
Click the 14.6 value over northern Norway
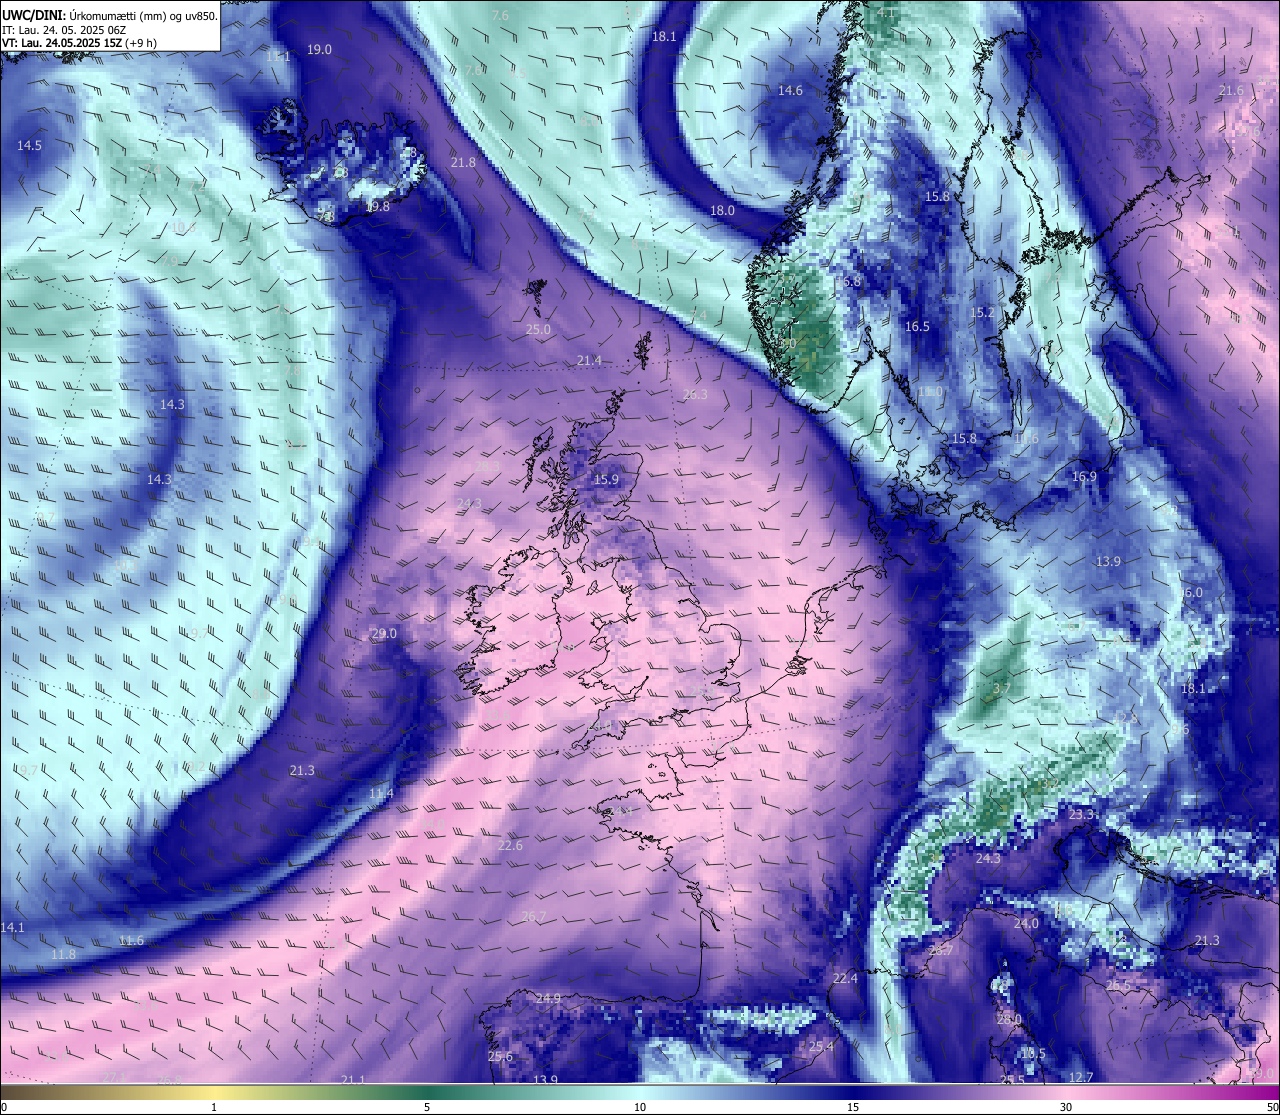click(x=790, y=91)
